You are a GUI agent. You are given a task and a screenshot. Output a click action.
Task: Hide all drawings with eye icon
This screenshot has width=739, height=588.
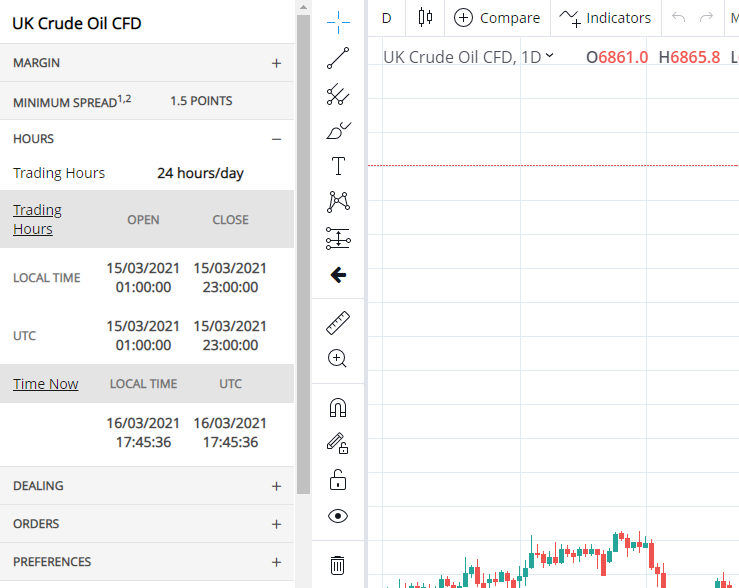(x=338, y=516)
